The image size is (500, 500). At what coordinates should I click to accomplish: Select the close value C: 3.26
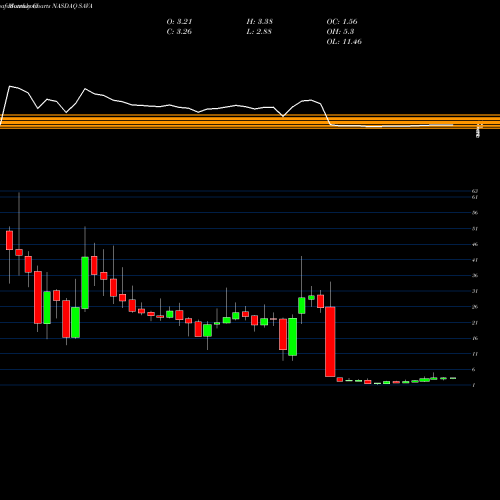[x=179, y=32]
